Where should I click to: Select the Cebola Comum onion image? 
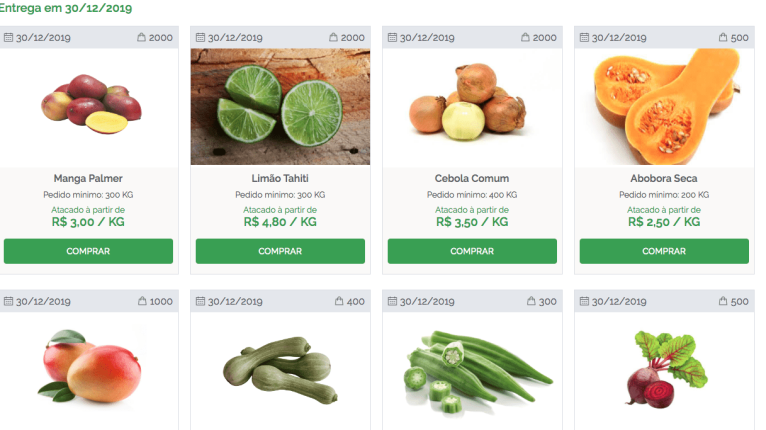472,105
